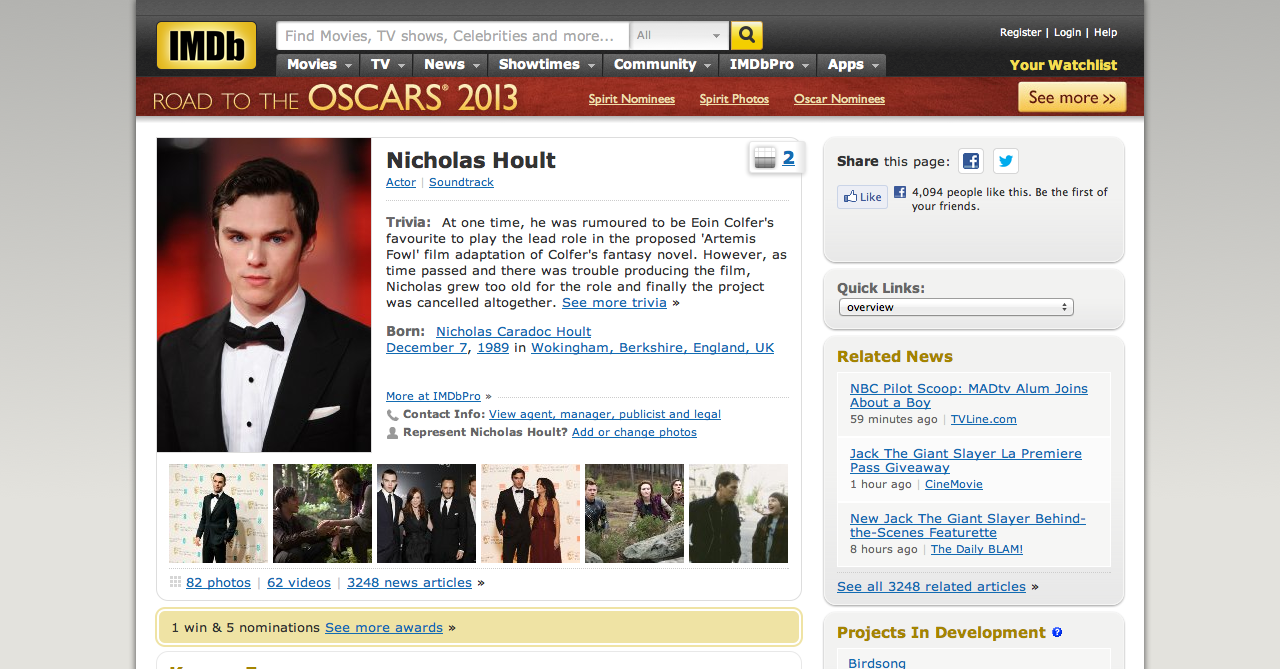Viewport: 1280px width, 669px height.
Task: Click See all 3248 related articles
Action: pos(931,586)
